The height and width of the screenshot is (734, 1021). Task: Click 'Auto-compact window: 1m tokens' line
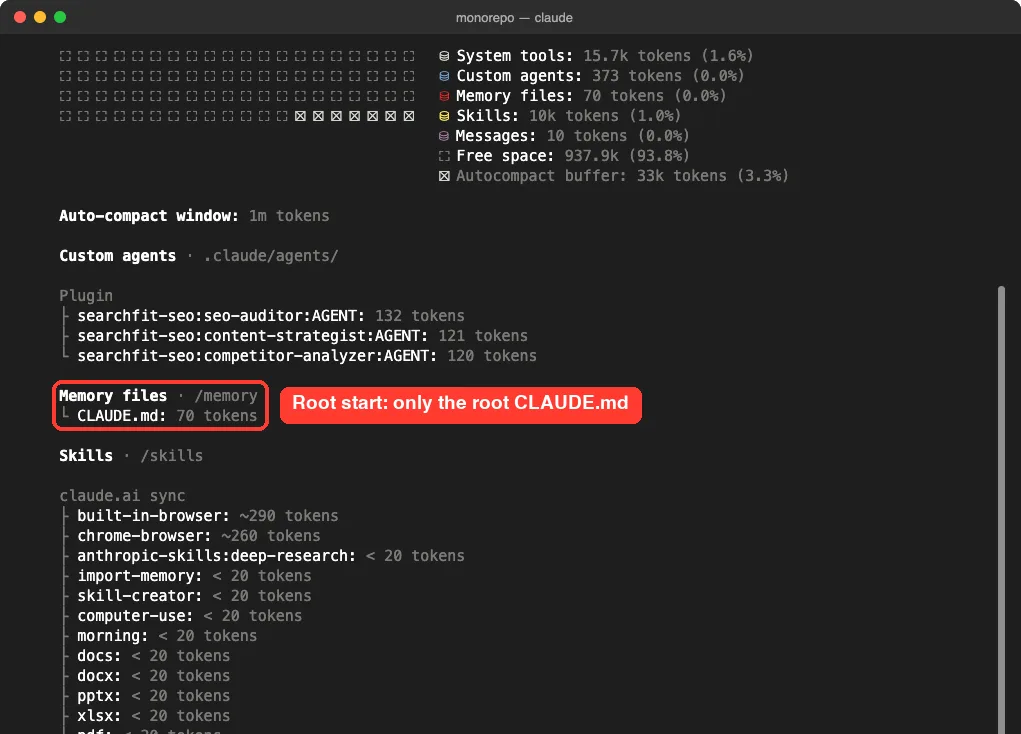tap(194, 216)
